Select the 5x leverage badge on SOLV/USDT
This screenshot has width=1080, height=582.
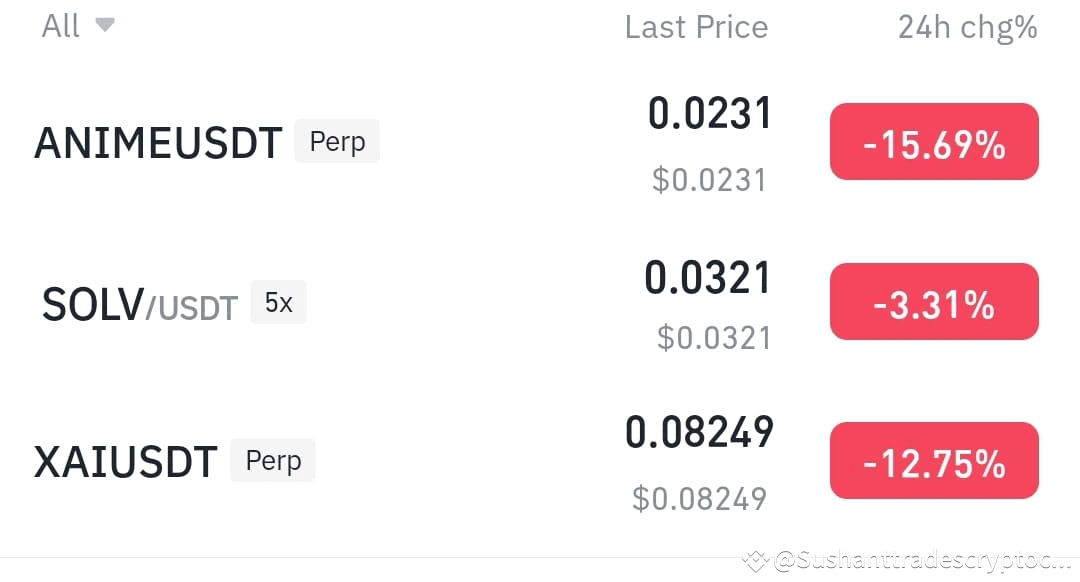click(x=278, y=302)
